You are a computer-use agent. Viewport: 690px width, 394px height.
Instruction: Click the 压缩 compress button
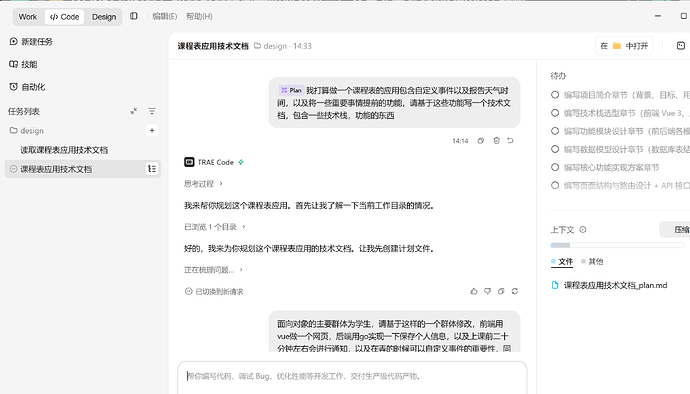pyautogui.click(x=676, y=229)
